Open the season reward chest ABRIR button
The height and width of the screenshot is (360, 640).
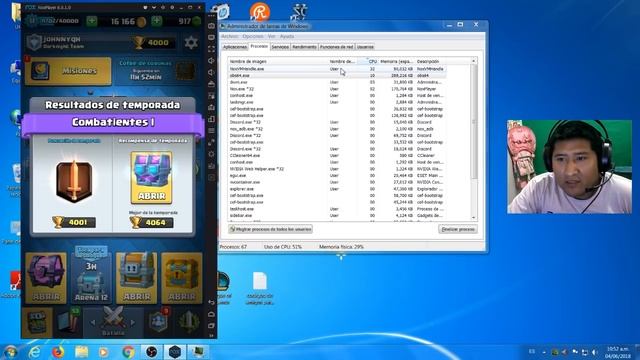point(151,178)
